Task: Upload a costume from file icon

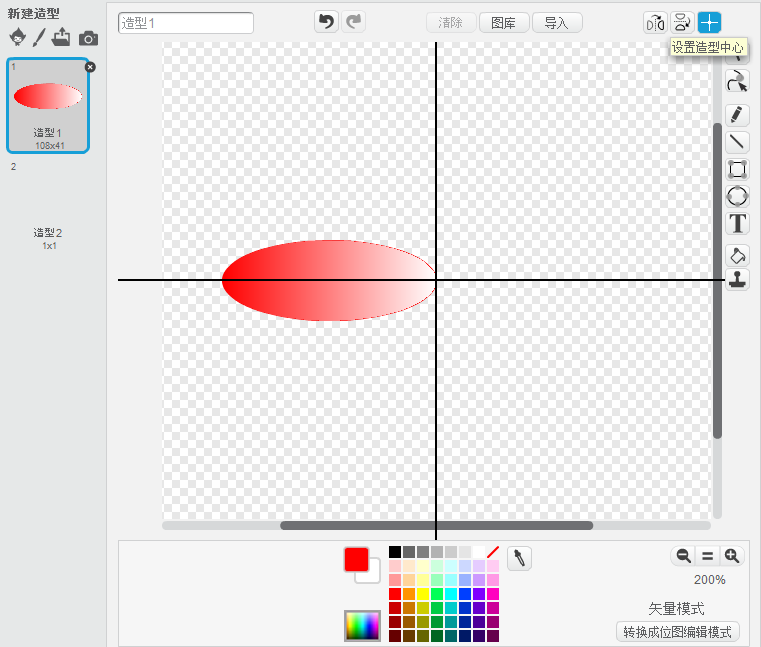Action: 61,37
